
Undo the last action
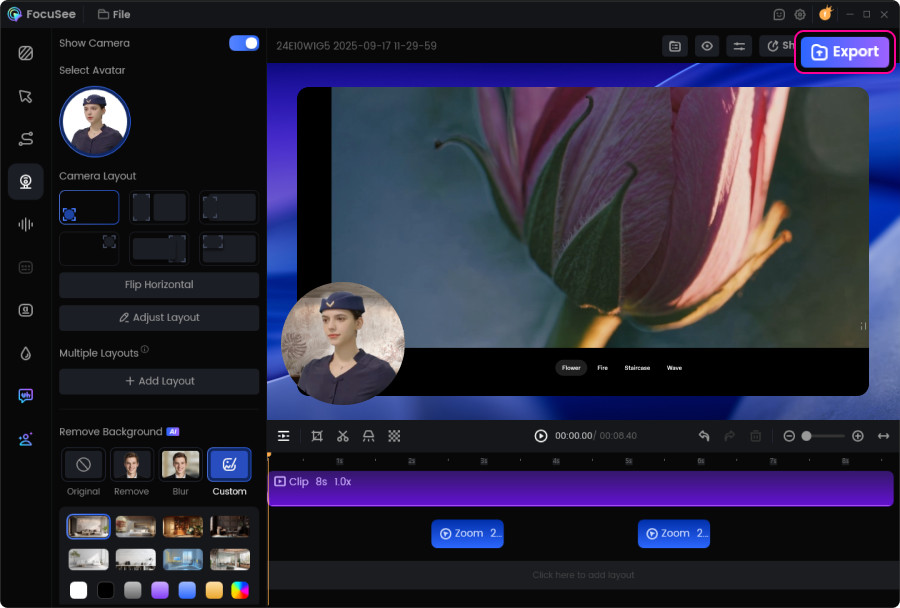click(x=704, y=436)
